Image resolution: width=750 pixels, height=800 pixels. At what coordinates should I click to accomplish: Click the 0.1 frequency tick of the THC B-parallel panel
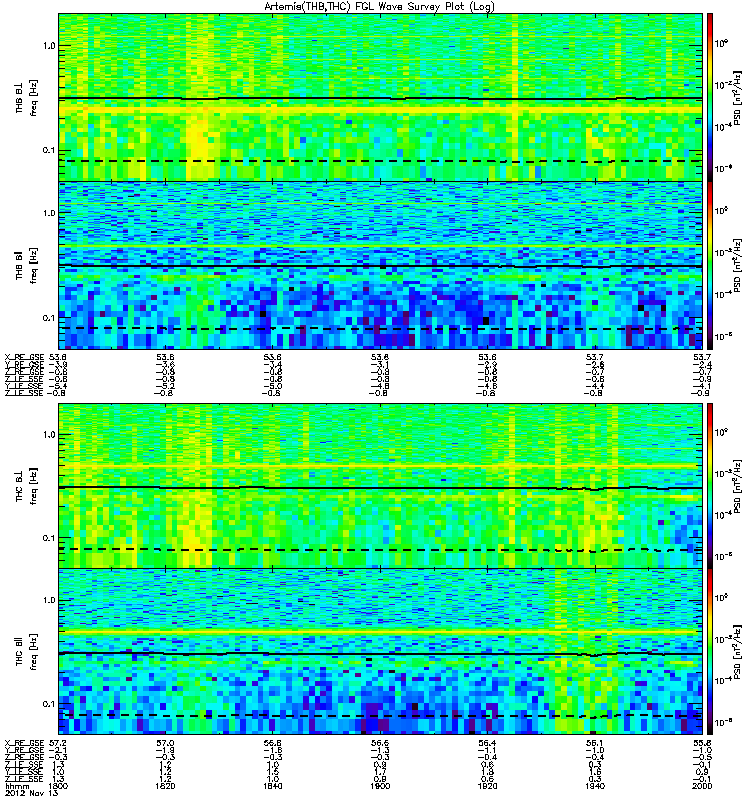pyautogui.click(x=49, y=704)
